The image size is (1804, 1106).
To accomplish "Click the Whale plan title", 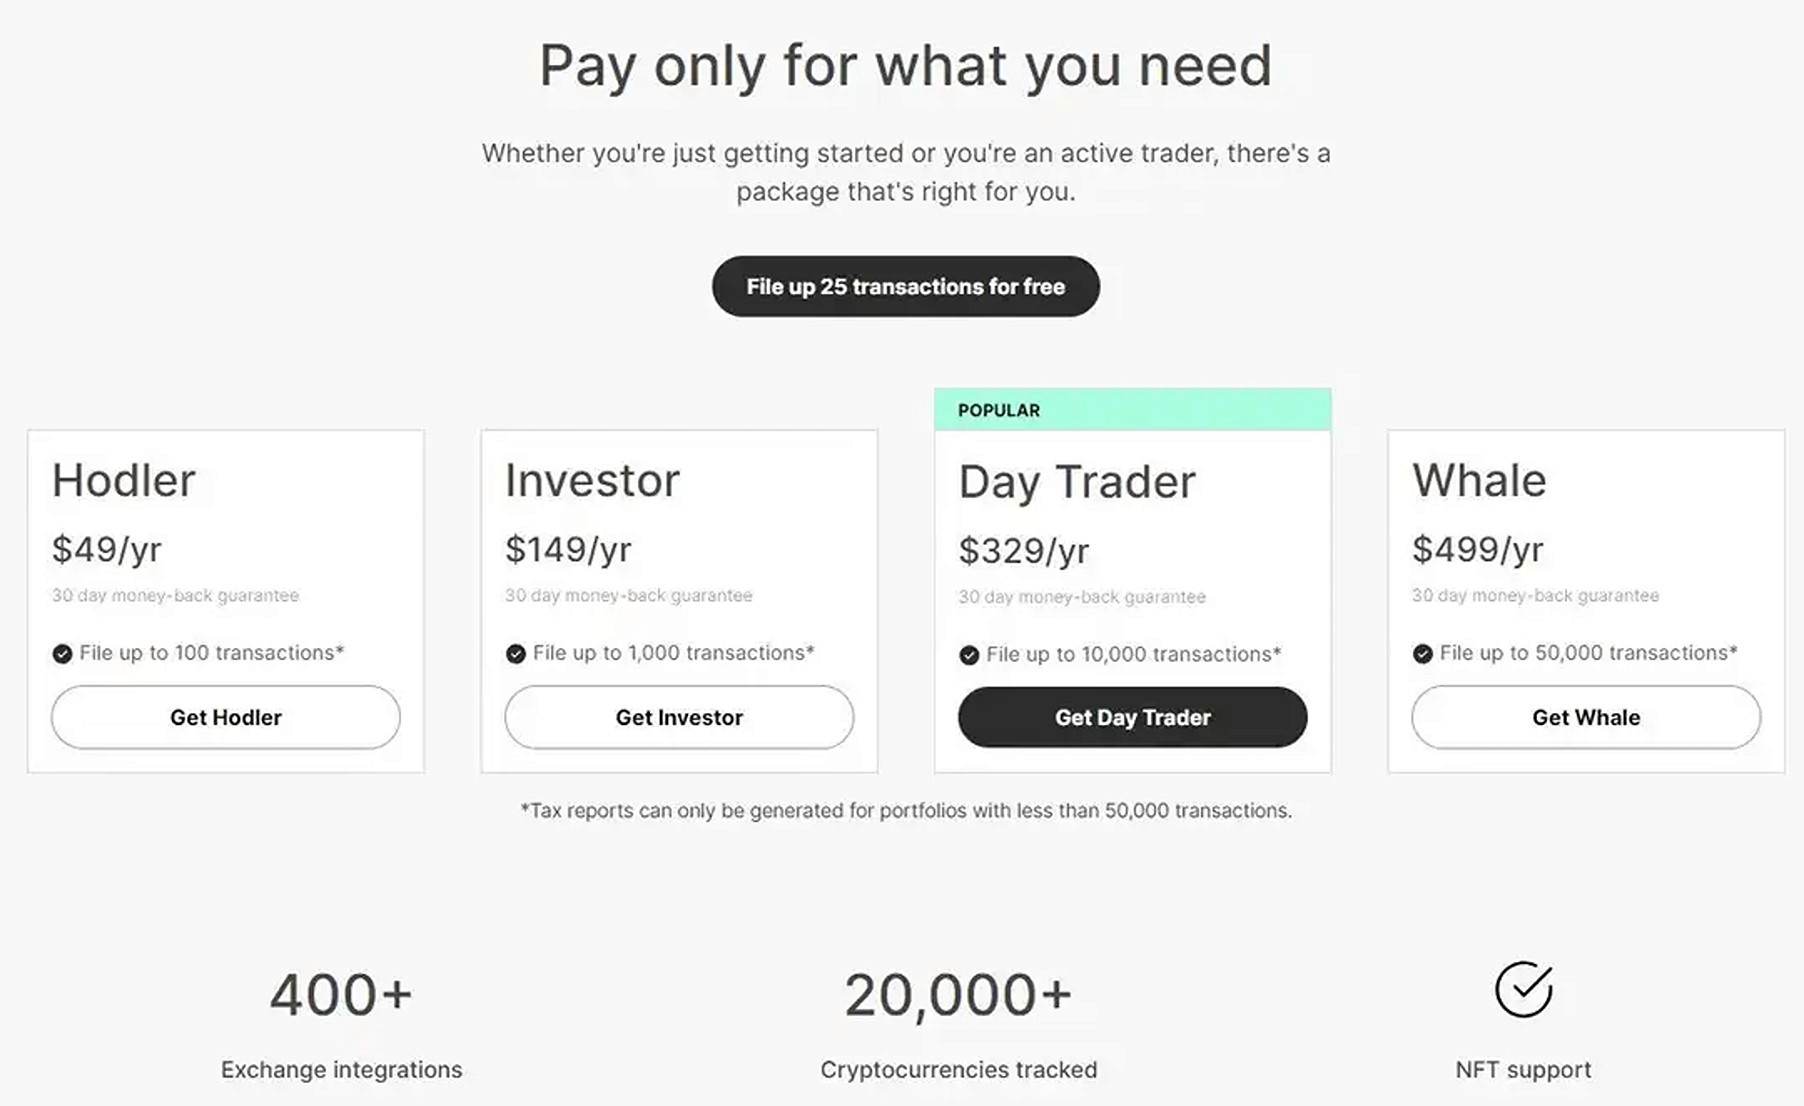I will (x=1478, y=480).
